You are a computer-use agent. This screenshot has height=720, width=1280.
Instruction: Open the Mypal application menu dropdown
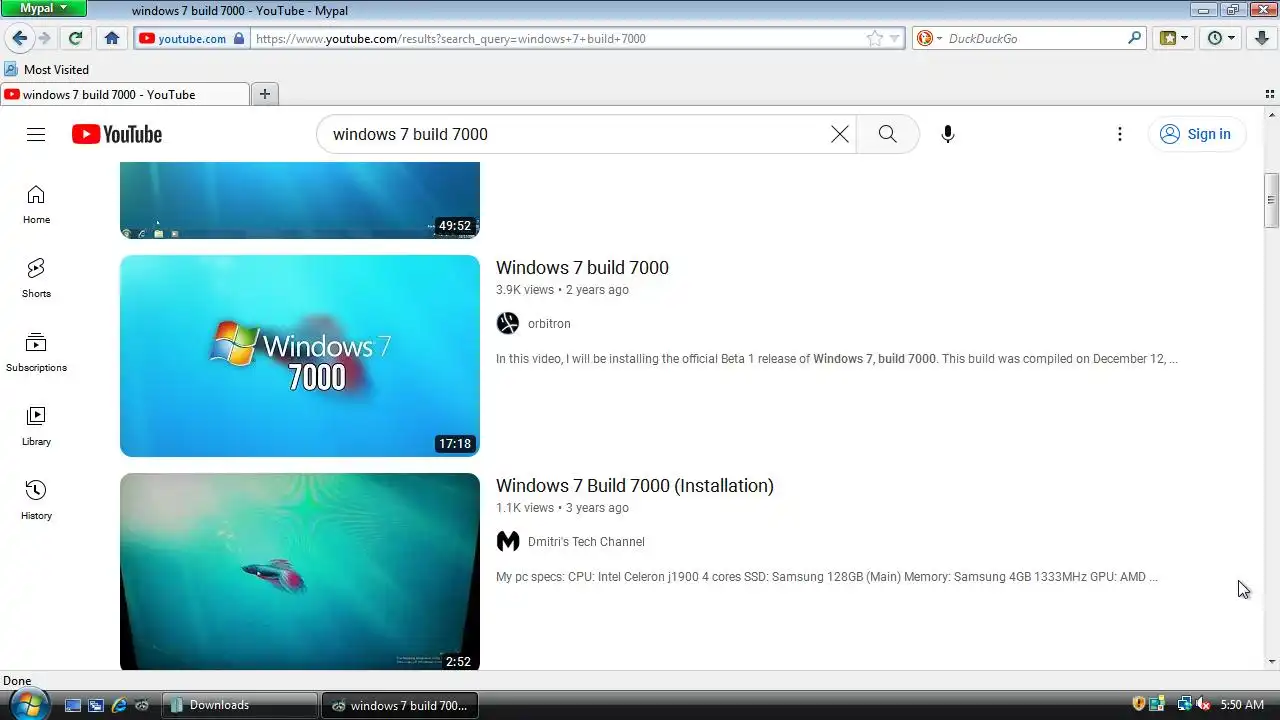pos(43,8)
